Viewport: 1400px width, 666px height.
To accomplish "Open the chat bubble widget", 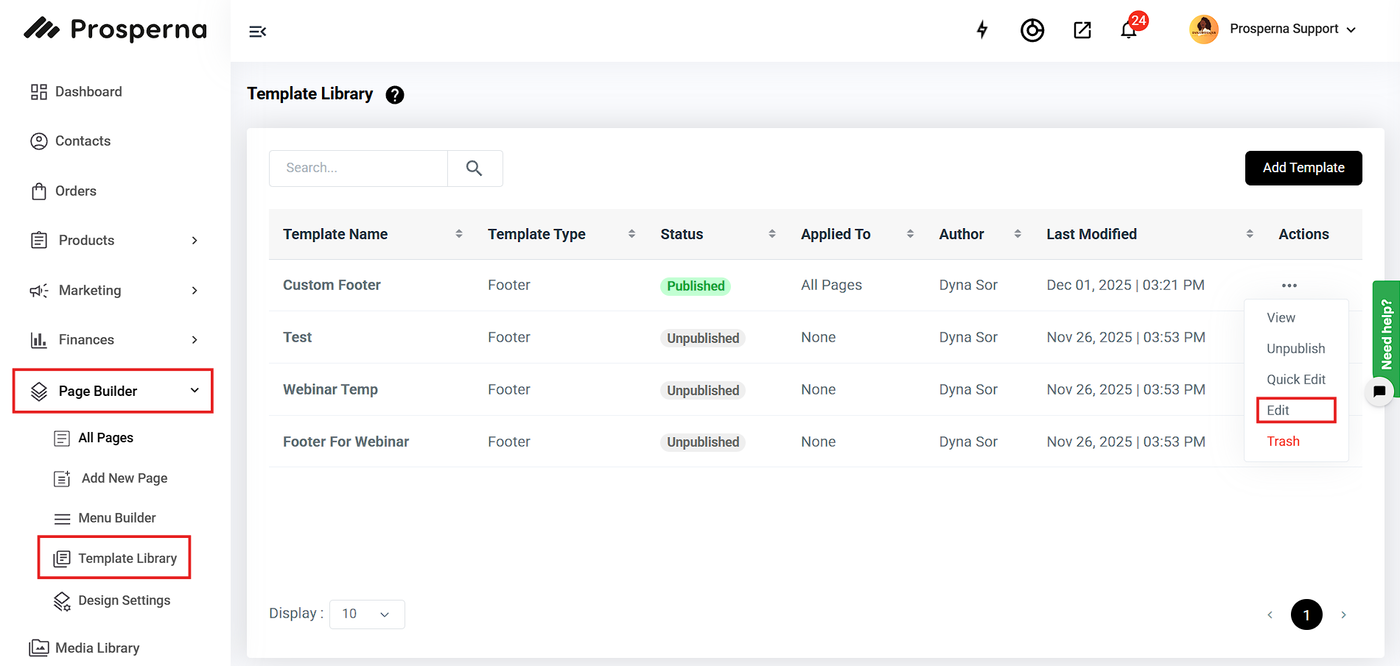I will [x=1379, y=391].
